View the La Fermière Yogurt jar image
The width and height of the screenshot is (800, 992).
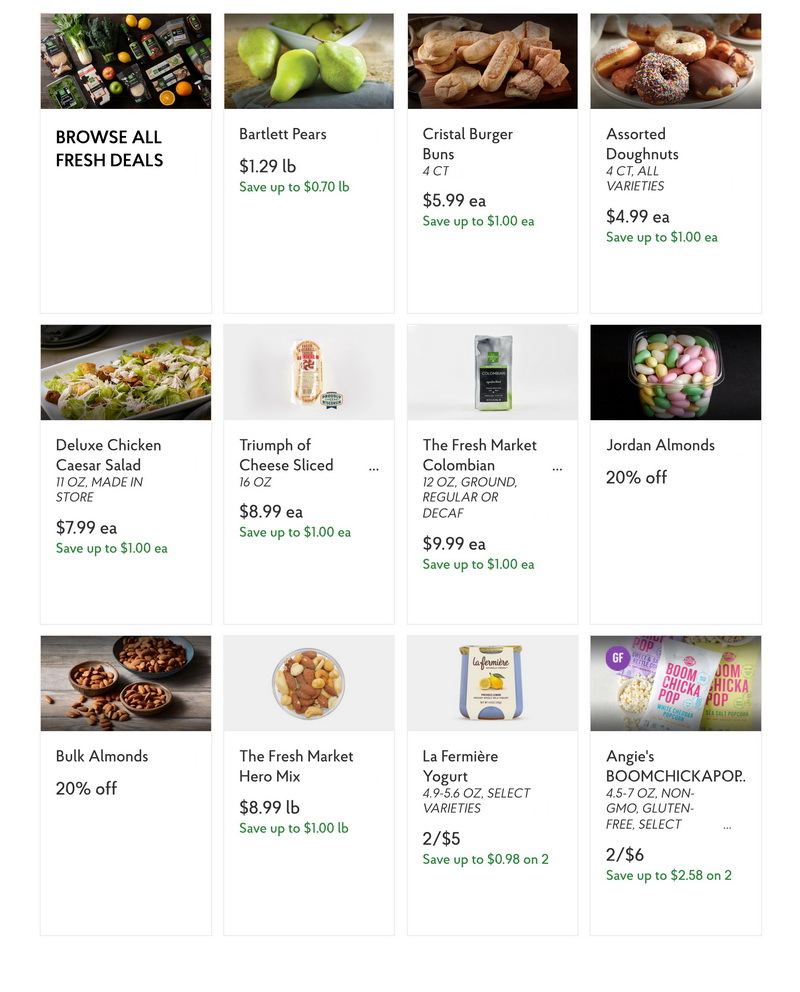[492, 683]
